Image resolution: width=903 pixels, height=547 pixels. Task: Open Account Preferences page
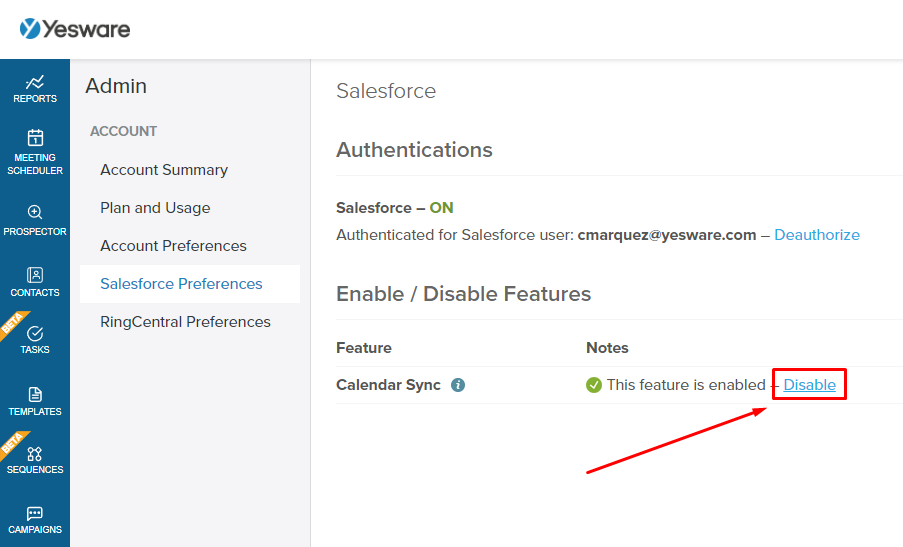pos(173,246)
